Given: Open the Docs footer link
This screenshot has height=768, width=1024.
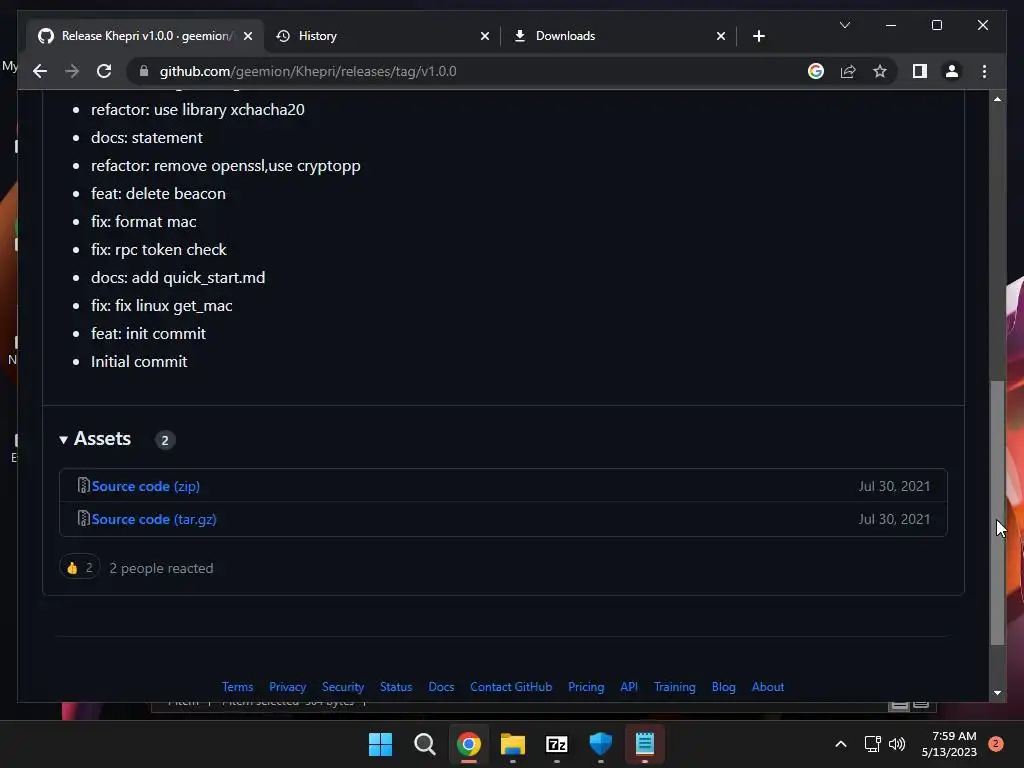Looking at the screenshot, I should coord(441,687).
